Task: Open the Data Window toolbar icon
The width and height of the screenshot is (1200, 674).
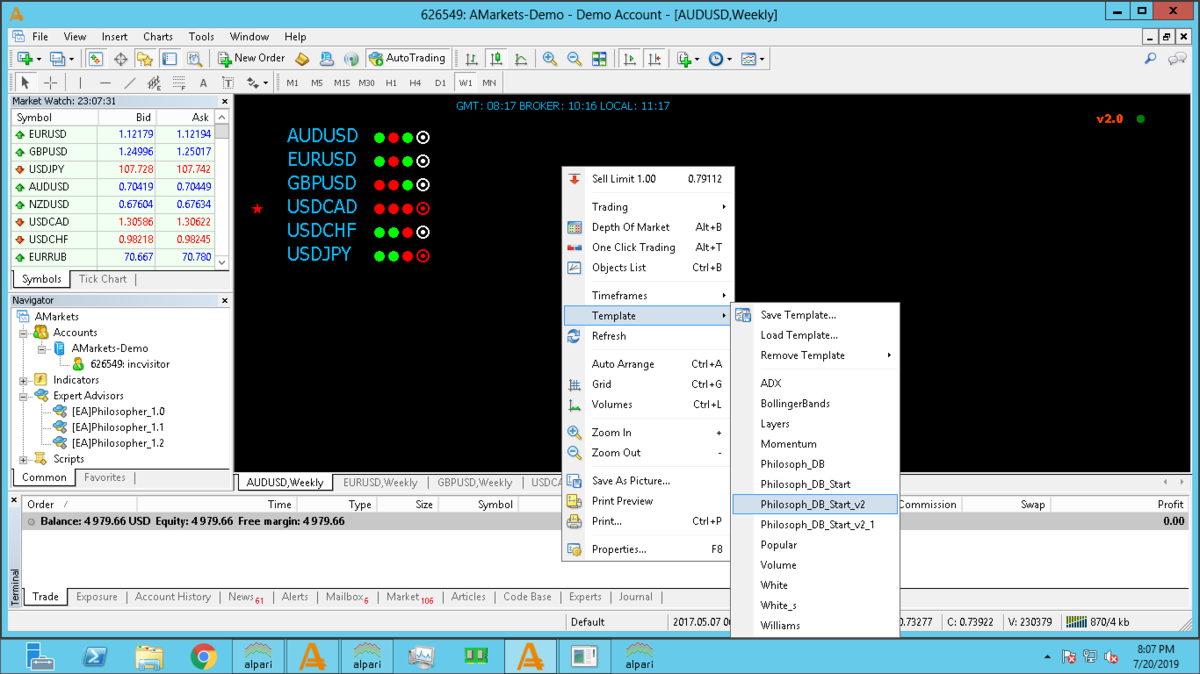Action: coord(121,59)
